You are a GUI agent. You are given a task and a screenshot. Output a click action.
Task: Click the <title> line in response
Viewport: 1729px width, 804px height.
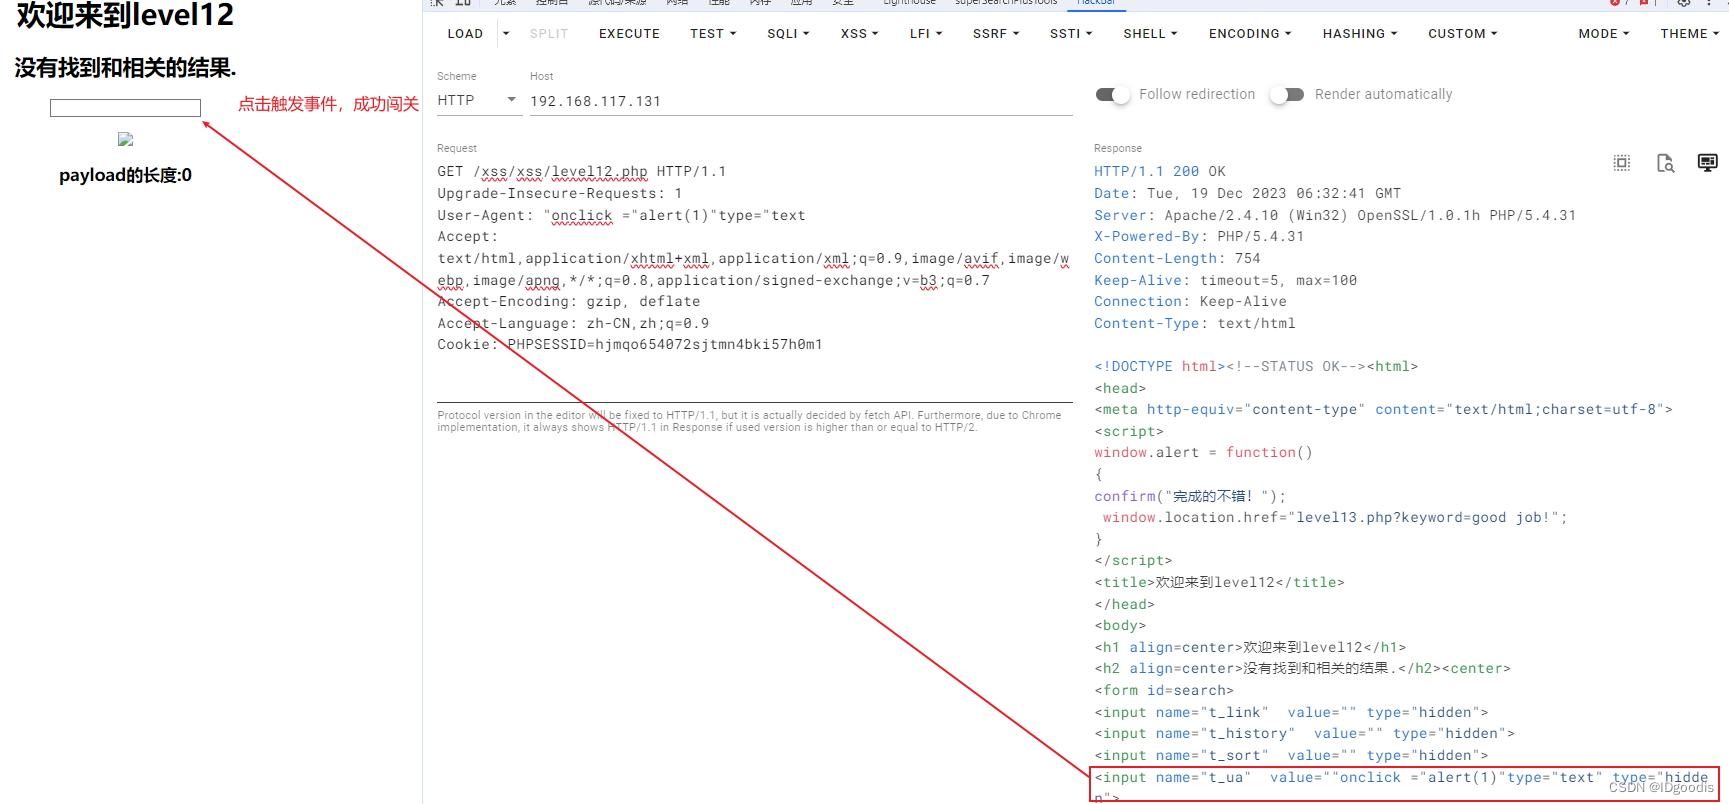tap(1219, 583)
